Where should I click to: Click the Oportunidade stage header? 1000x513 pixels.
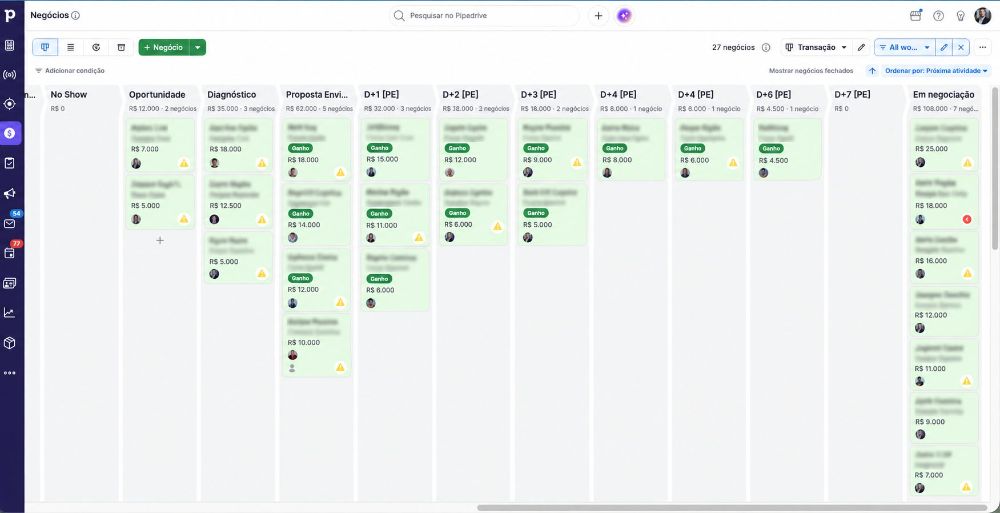pos(157,94)
